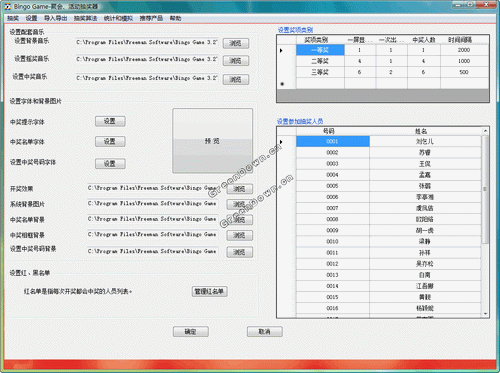Screen dimensions: 500x373
Task: Browse for the 系统背景图片 file
Action: (x=240, y=204)
